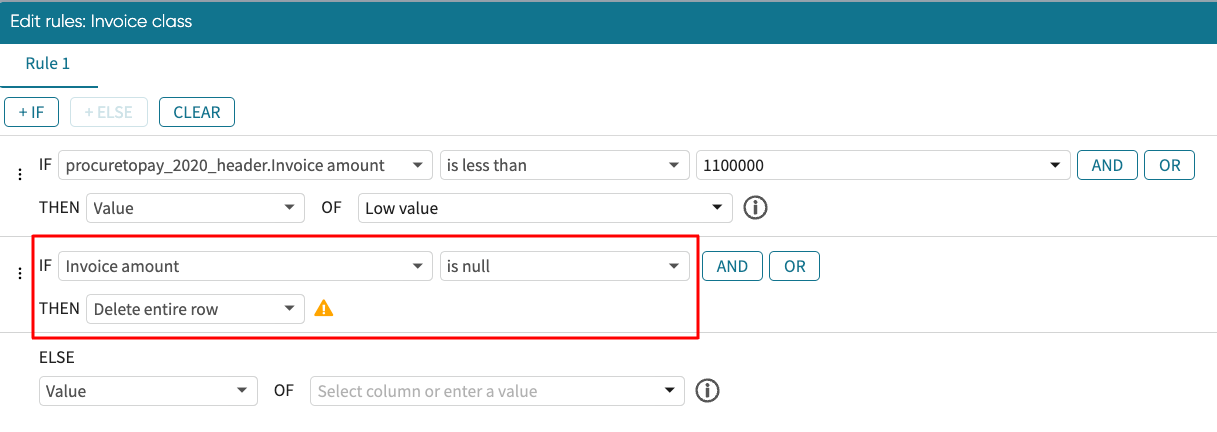Click AND button next to is null
The image size is (1217, 432).
point(732,267)
